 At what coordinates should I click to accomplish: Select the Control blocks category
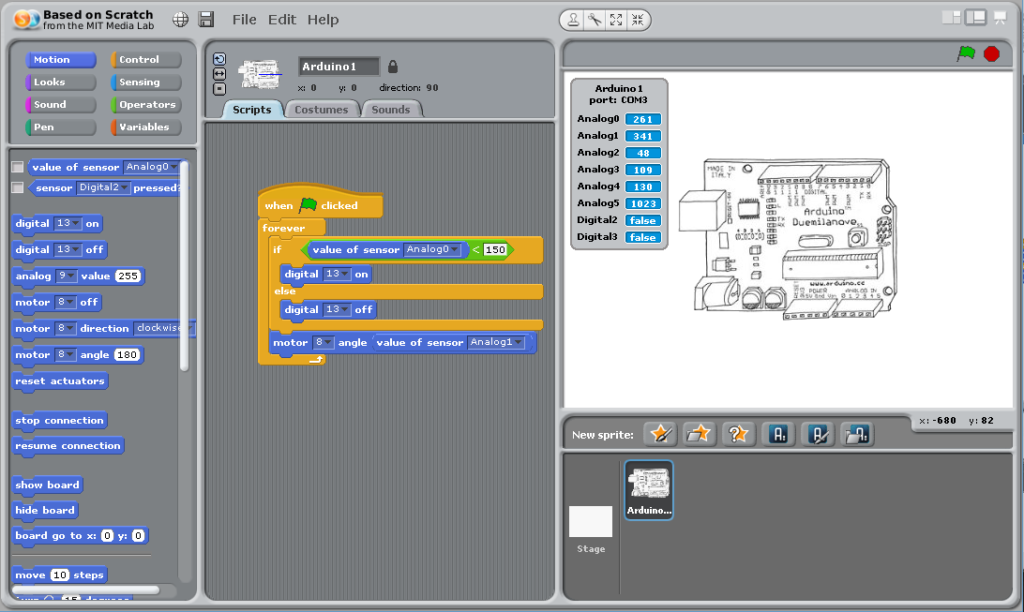coord(146,60)
